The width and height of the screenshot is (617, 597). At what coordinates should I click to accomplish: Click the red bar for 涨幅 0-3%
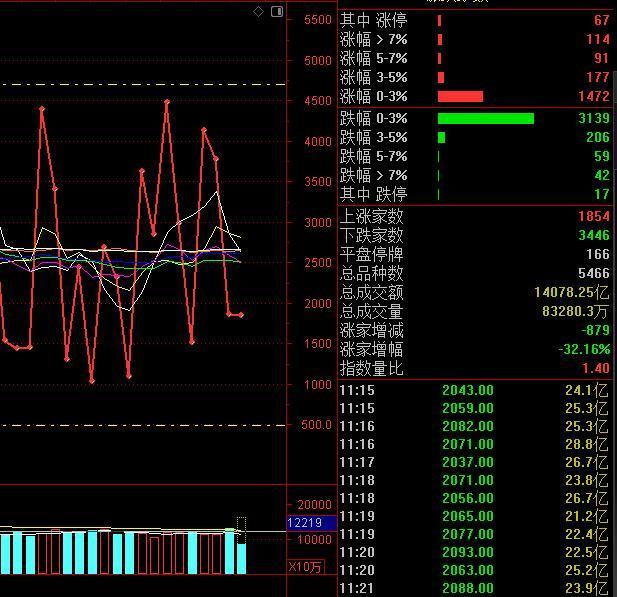[460, 96]
